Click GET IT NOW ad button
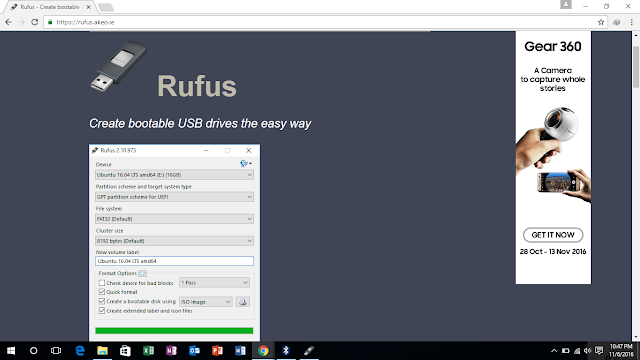Image resolution: width=640 pixels, height=360 pixels. click(x=553, y=235)
